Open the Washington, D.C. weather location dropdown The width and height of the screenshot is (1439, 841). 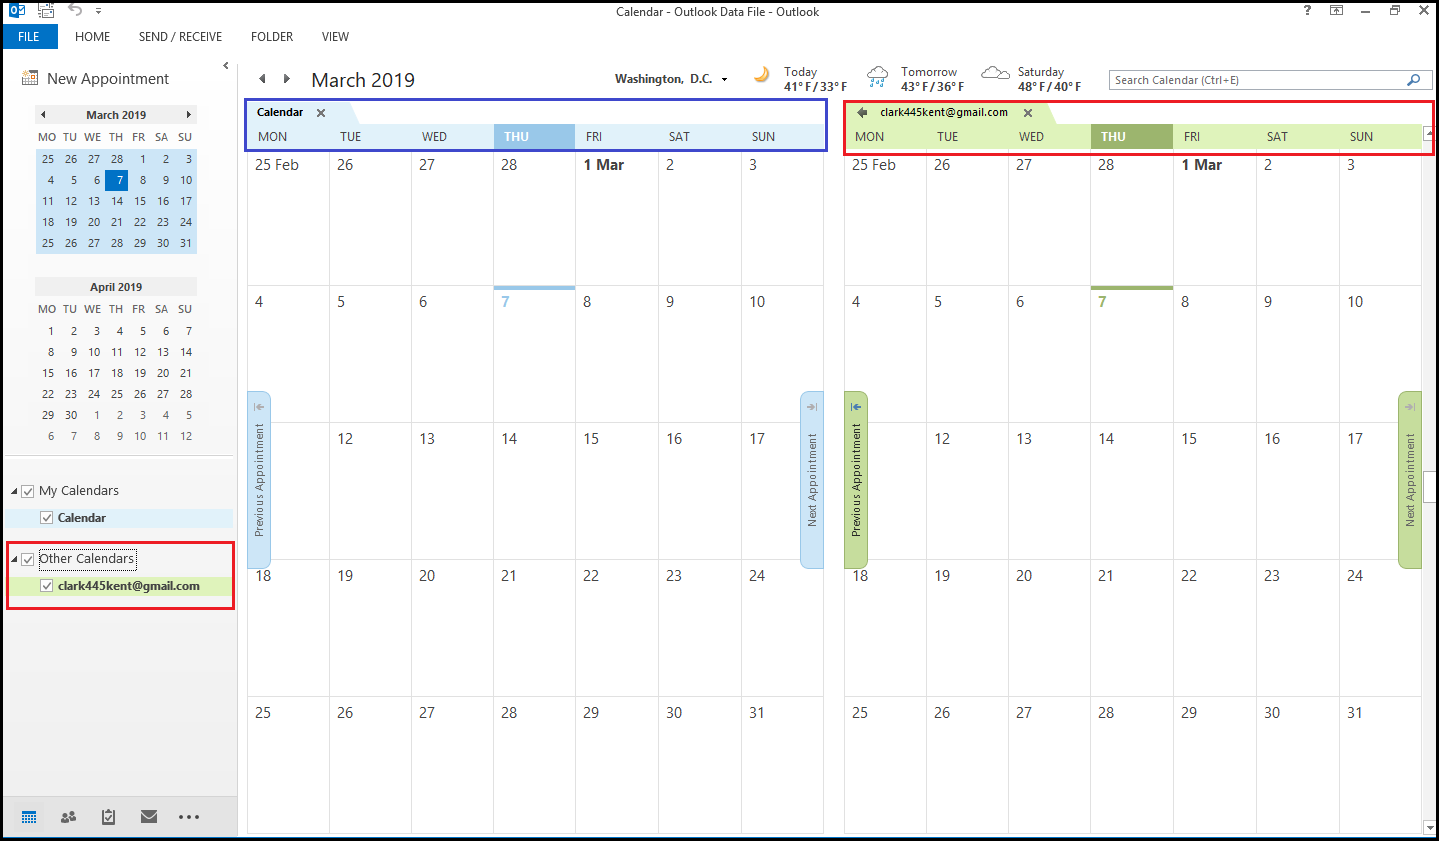point(725,80)
